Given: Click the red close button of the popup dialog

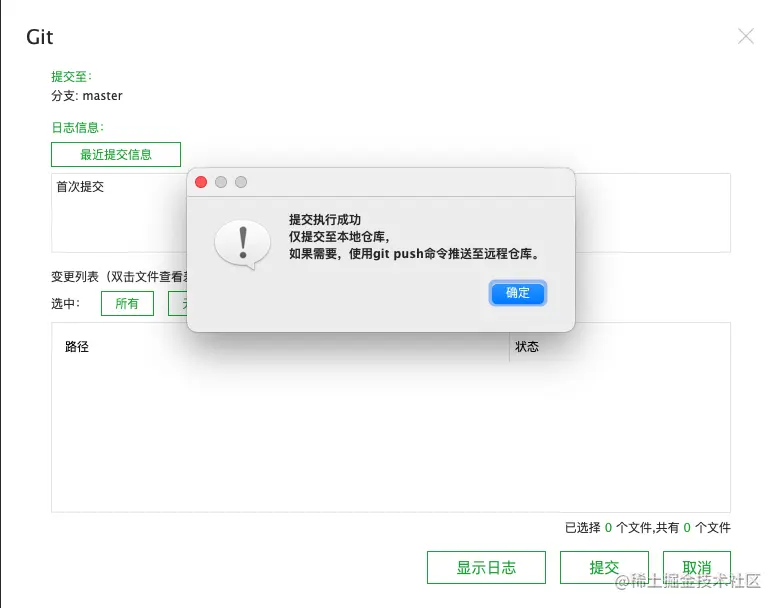Looking at the screenshot, I should tap(201, 182).
